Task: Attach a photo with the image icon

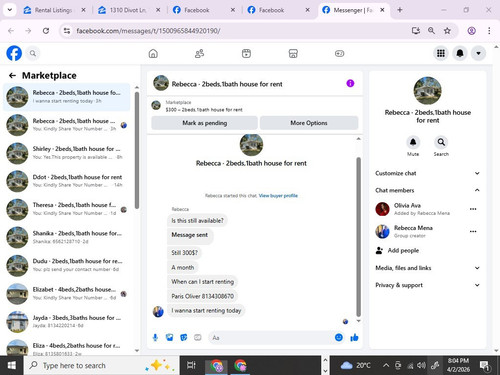Action: tap(169, 338)
